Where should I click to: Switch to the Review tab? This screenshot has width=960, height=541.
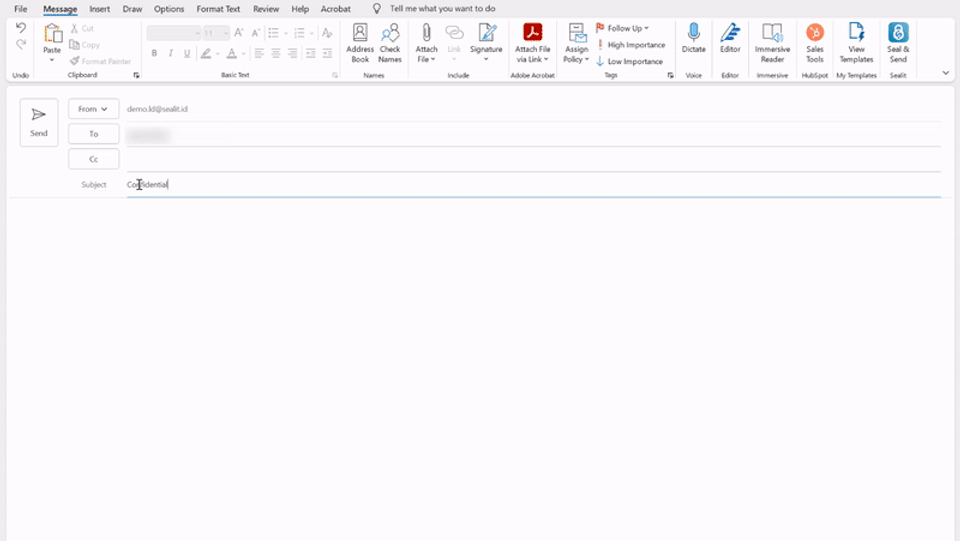(266, 9)
